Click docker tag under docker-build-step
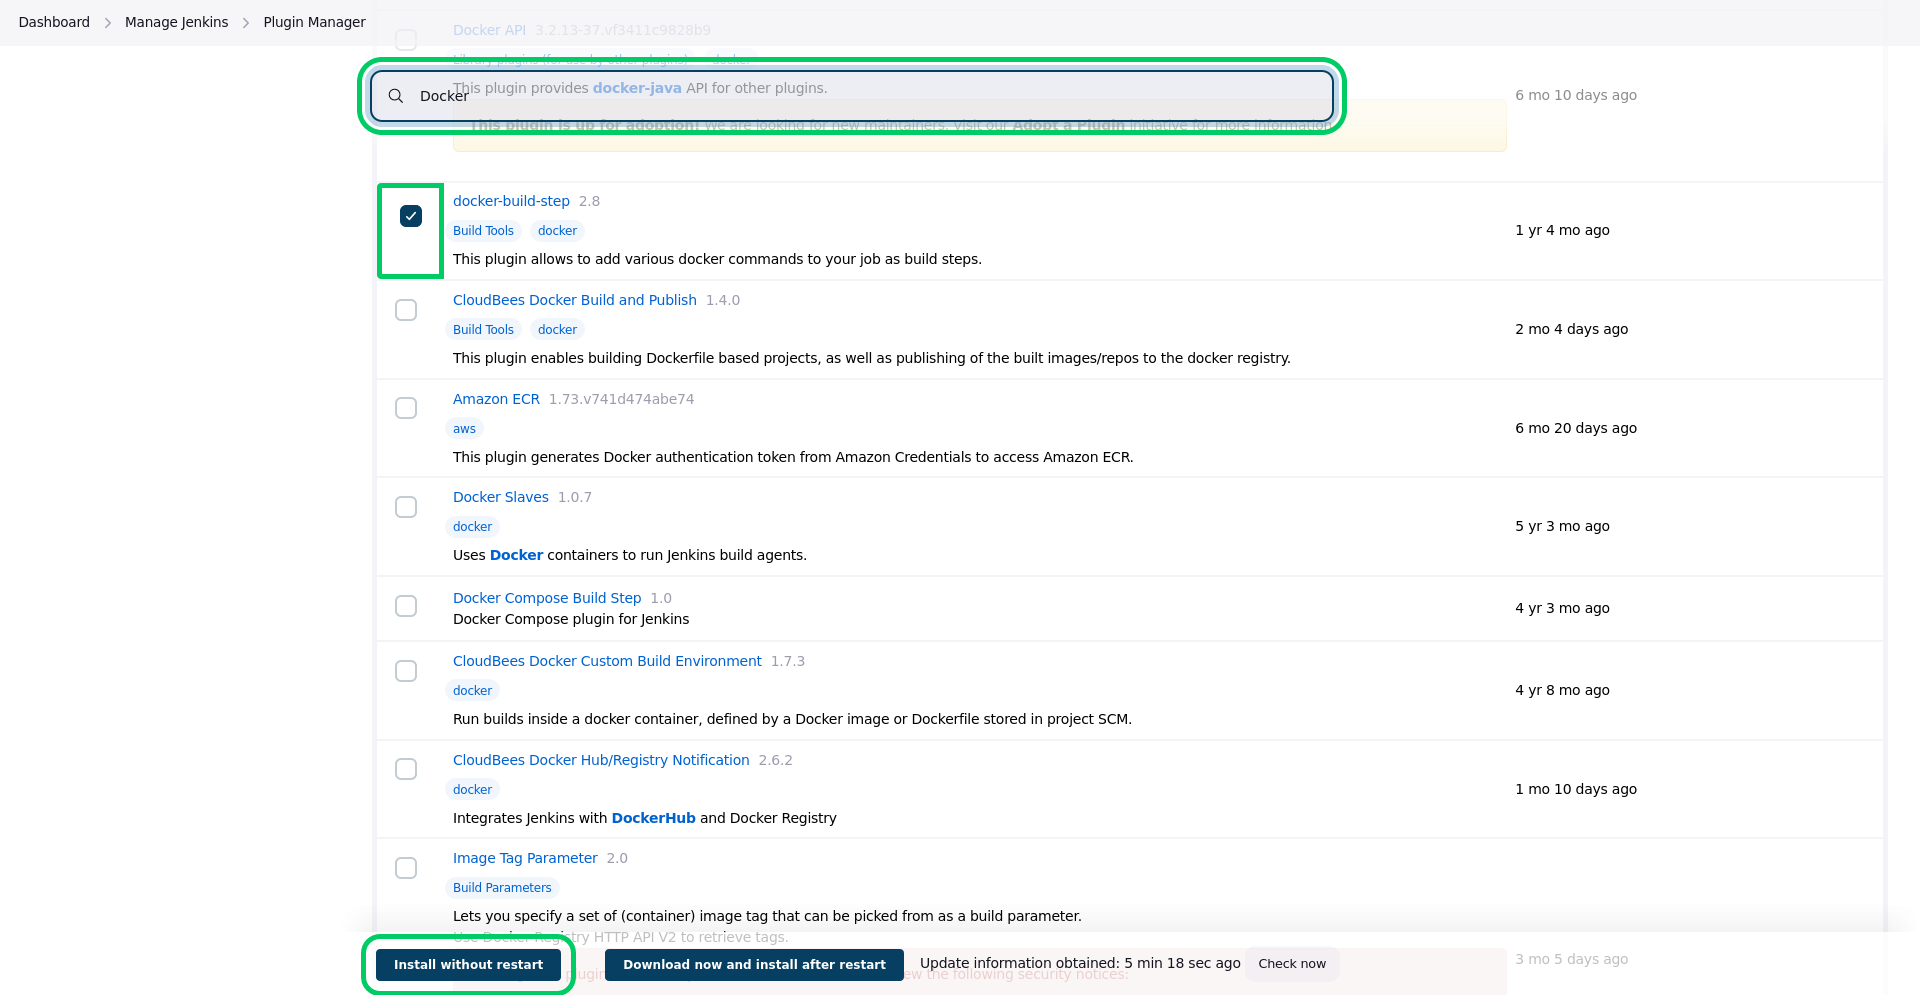The height and width of the screenshot is (995, 1920). coord(557,231)
